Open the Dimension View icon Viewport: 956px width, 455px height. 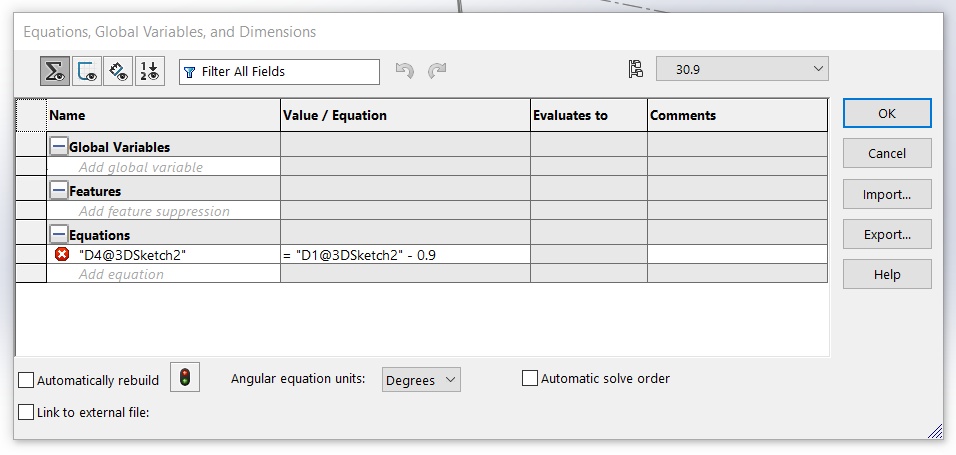pyautogui.click(x=118, y=71)
